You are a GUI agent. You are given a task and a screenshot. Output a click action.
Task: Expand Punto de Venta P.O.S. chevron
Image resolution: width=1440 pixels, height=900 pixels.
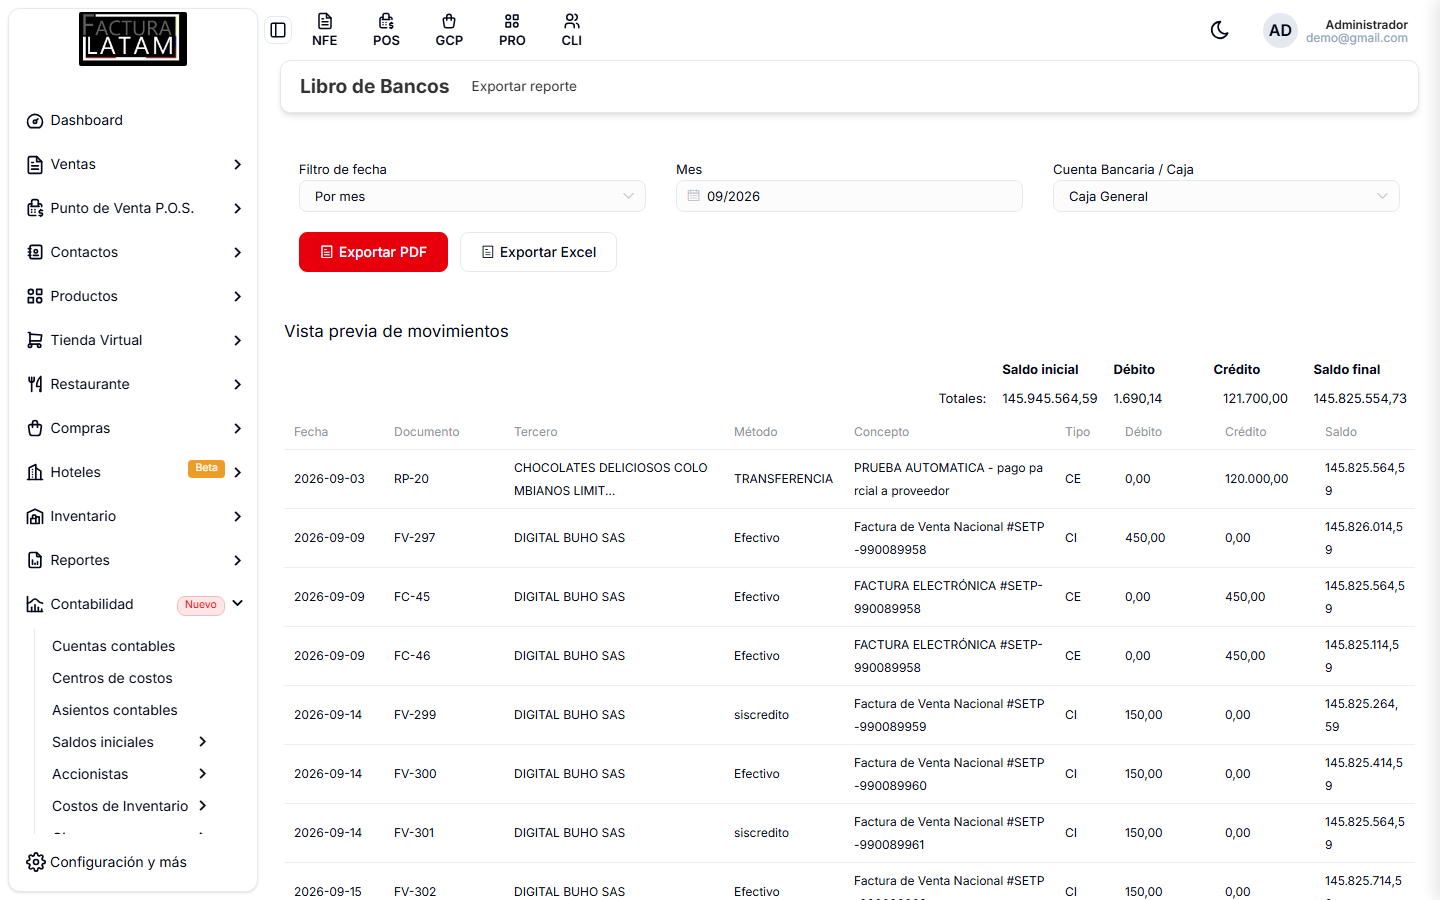coord(238,209)
